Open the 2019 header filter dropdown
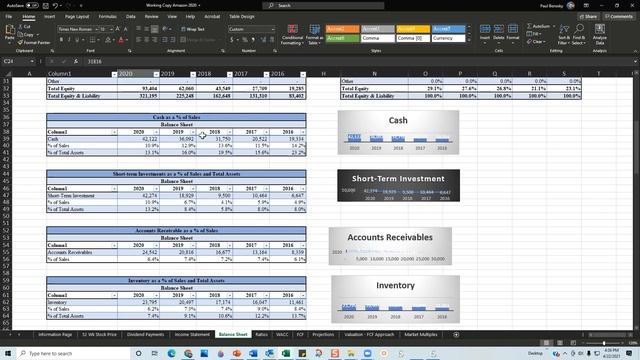640x360 pixels. 193,74
